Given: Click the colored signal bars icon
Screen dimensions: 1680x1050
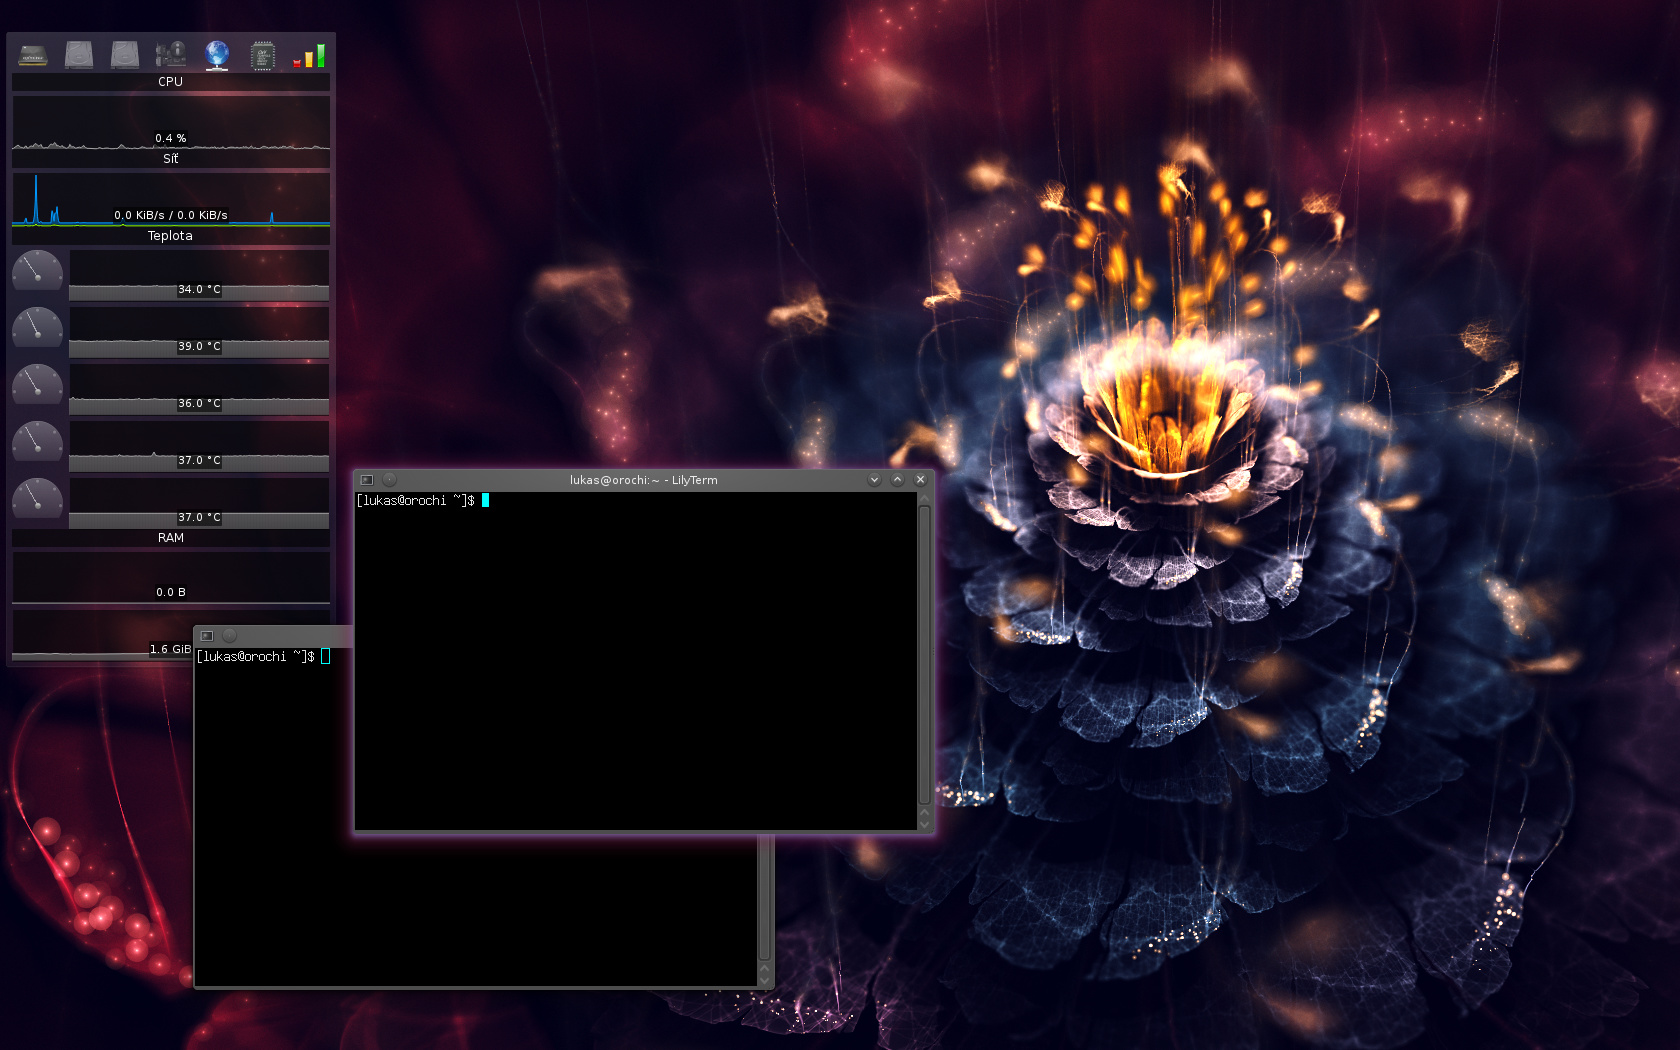Looking at the screenshot, I should pos(309,56).
